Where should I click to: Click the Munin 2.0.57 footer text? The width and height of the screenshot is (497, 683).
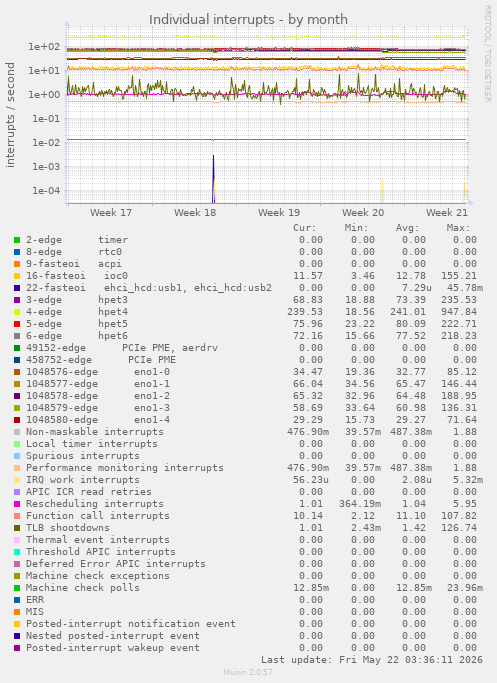click(x=248, y=672)
